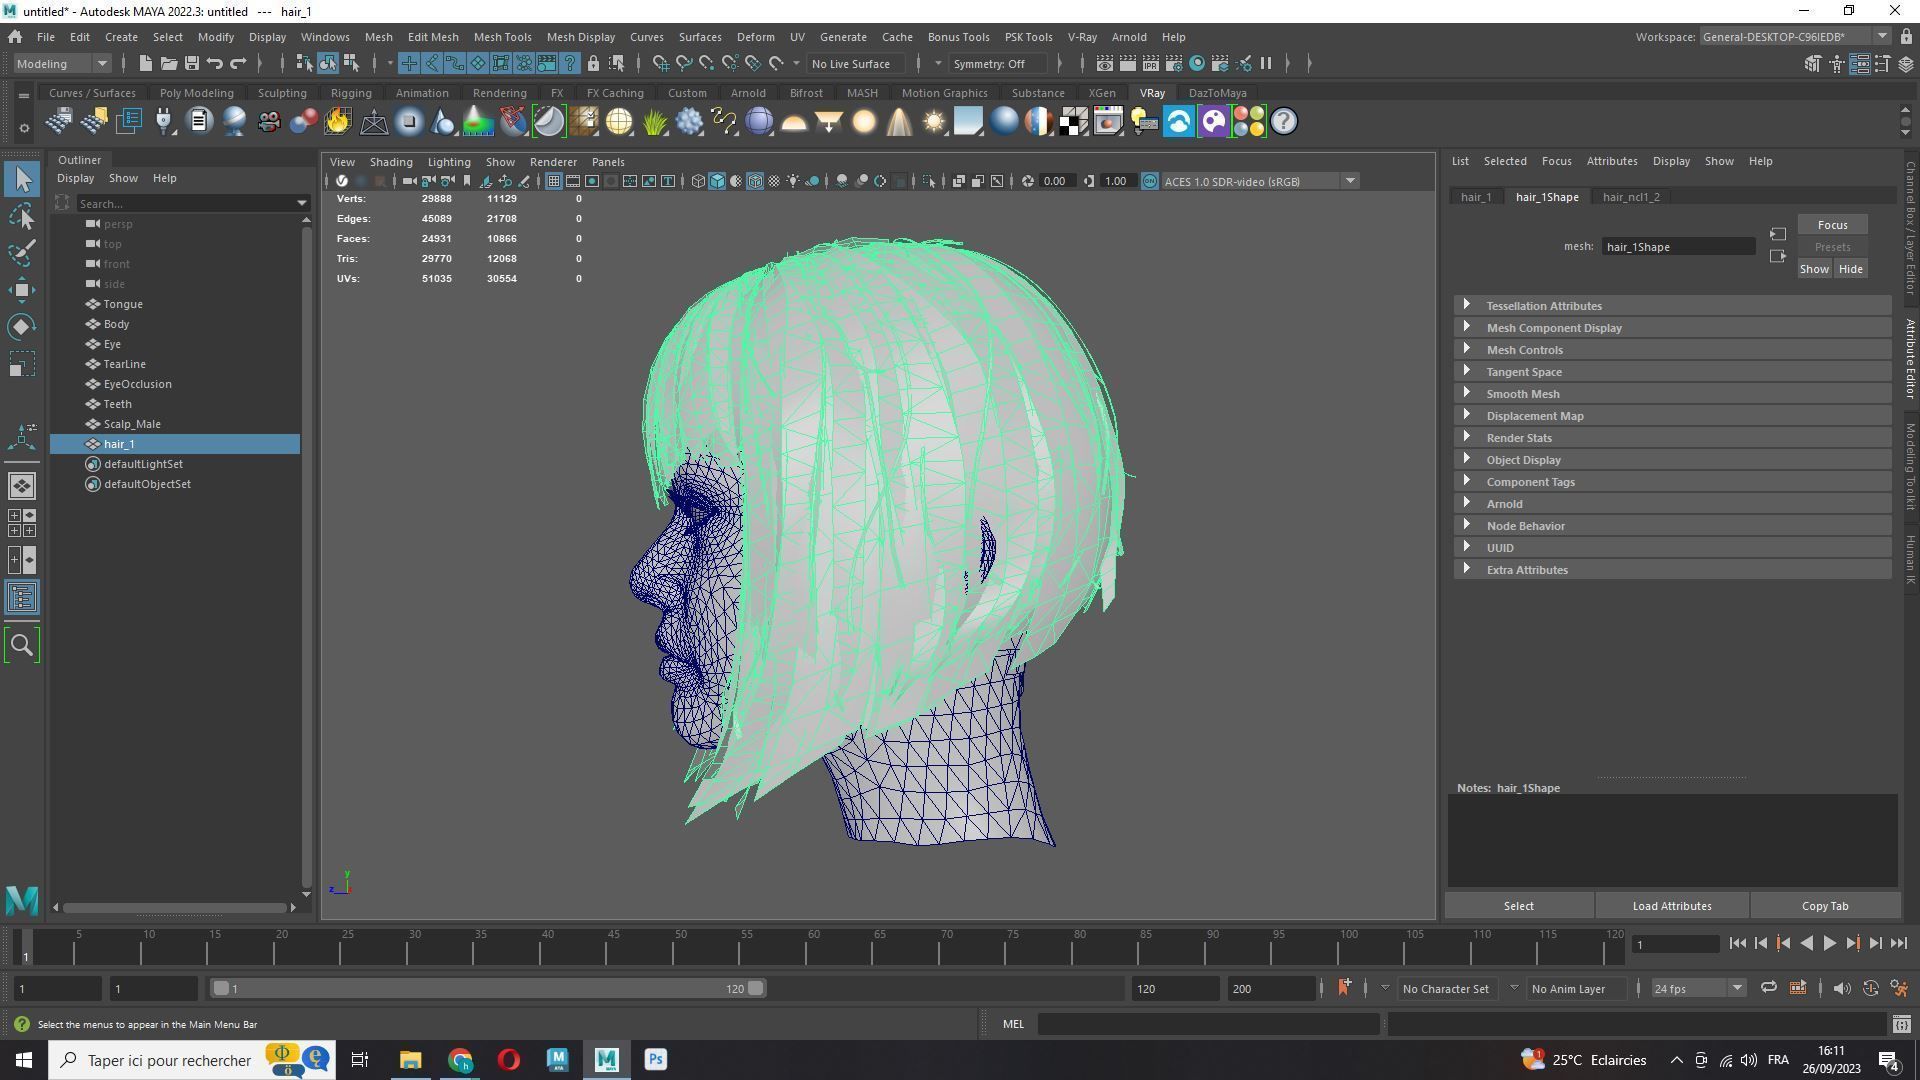
Task: Expand the Render Stats section
Action: 1672,438
